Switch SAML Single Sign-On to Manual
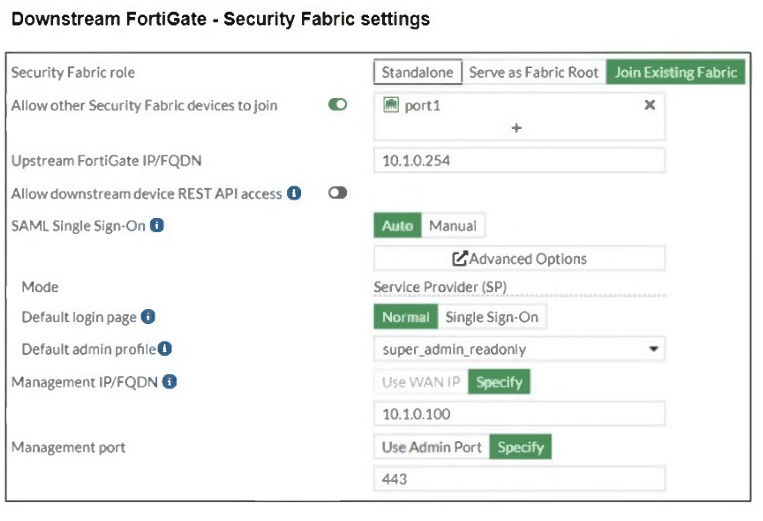763x521 pixels. [x=452, y=226]
